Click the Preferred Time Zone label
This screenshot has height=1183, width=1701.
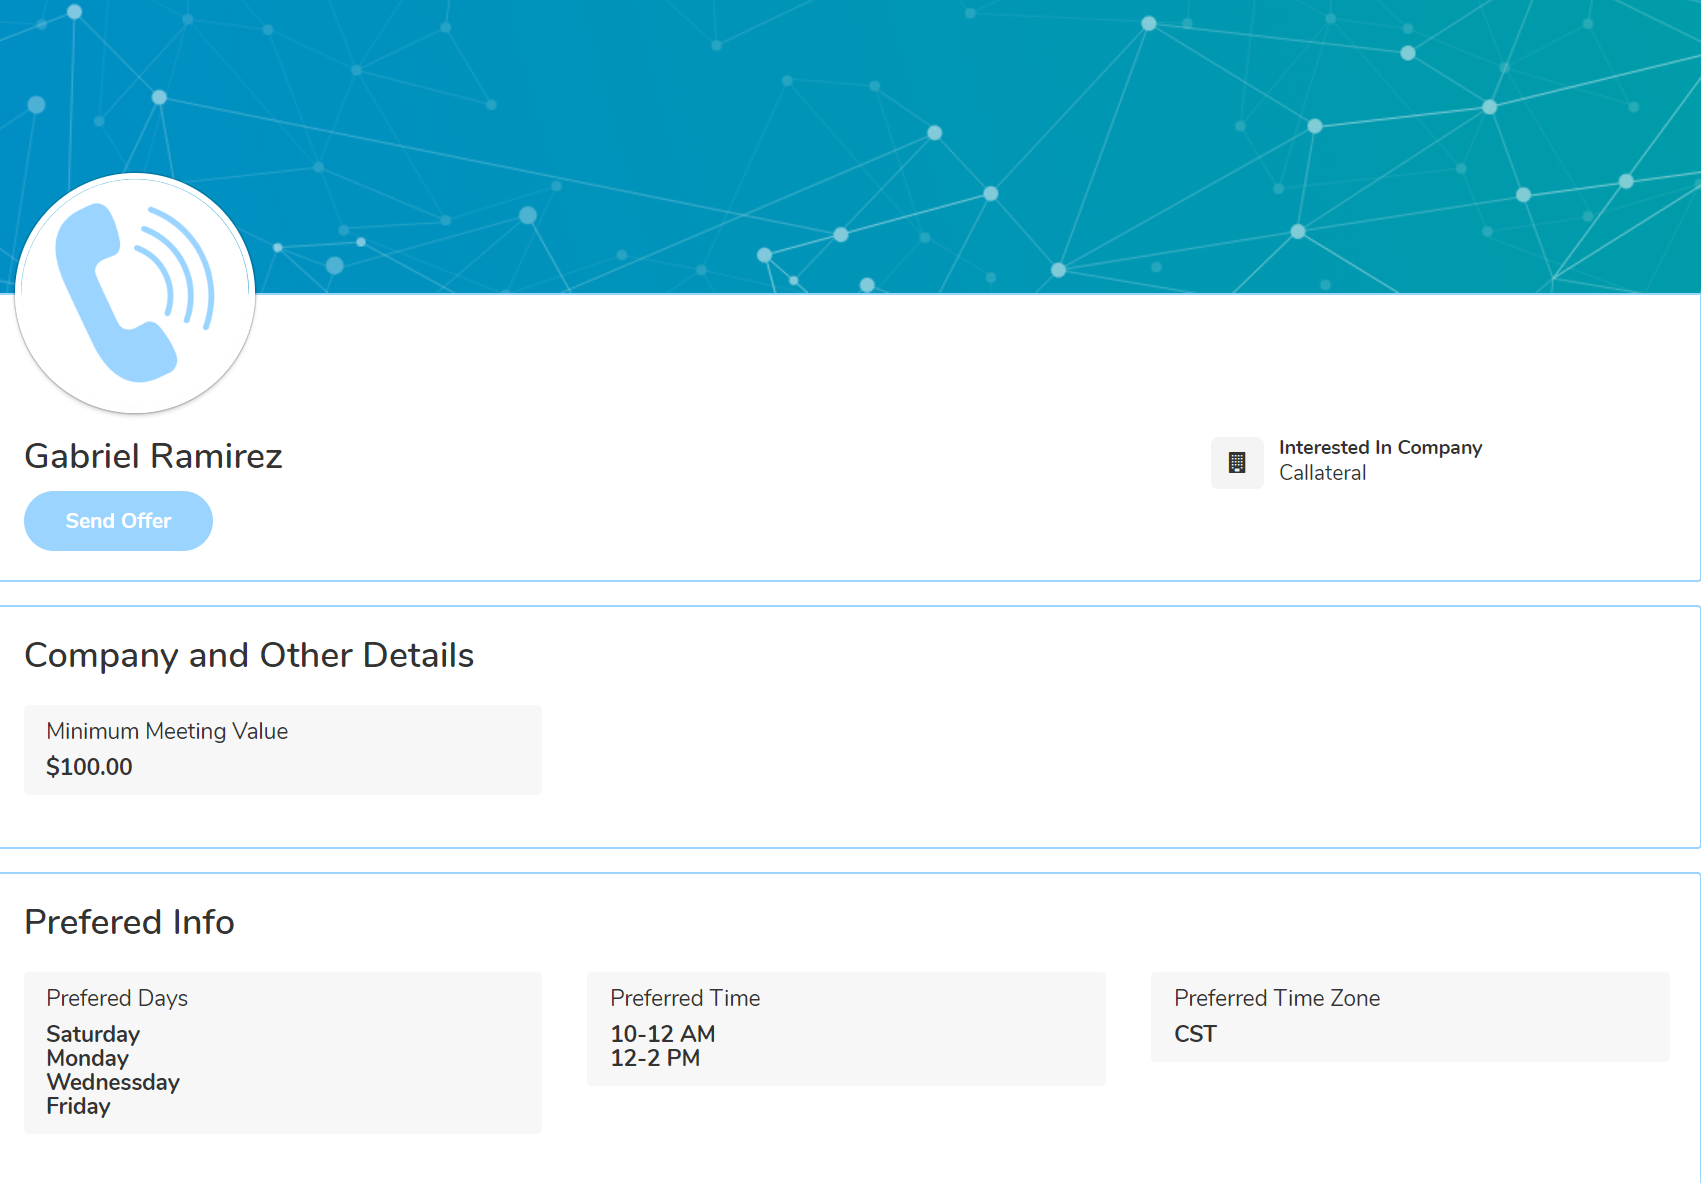[x=1277, y=998]
